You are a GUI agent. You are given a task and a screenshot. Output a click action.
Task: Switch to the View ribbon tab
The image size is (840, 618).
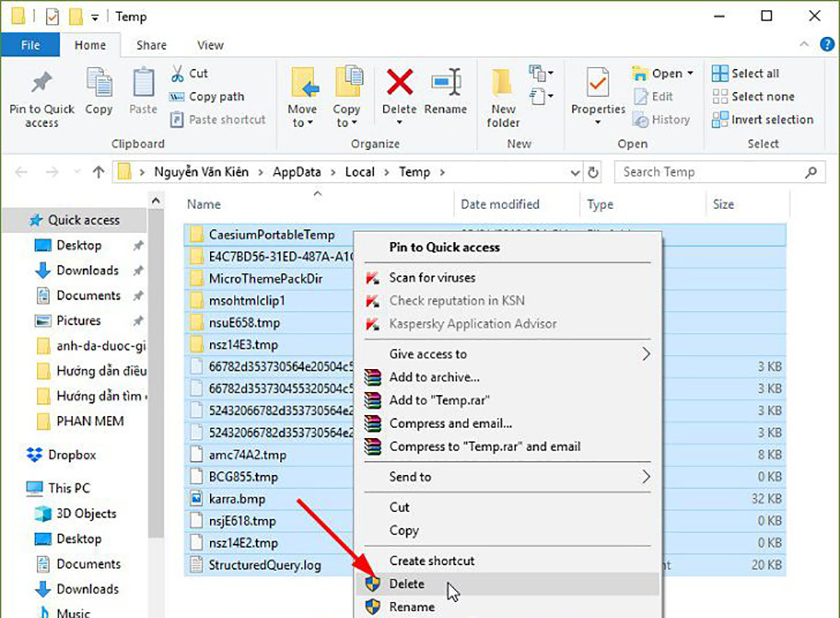tap(210, 45)
